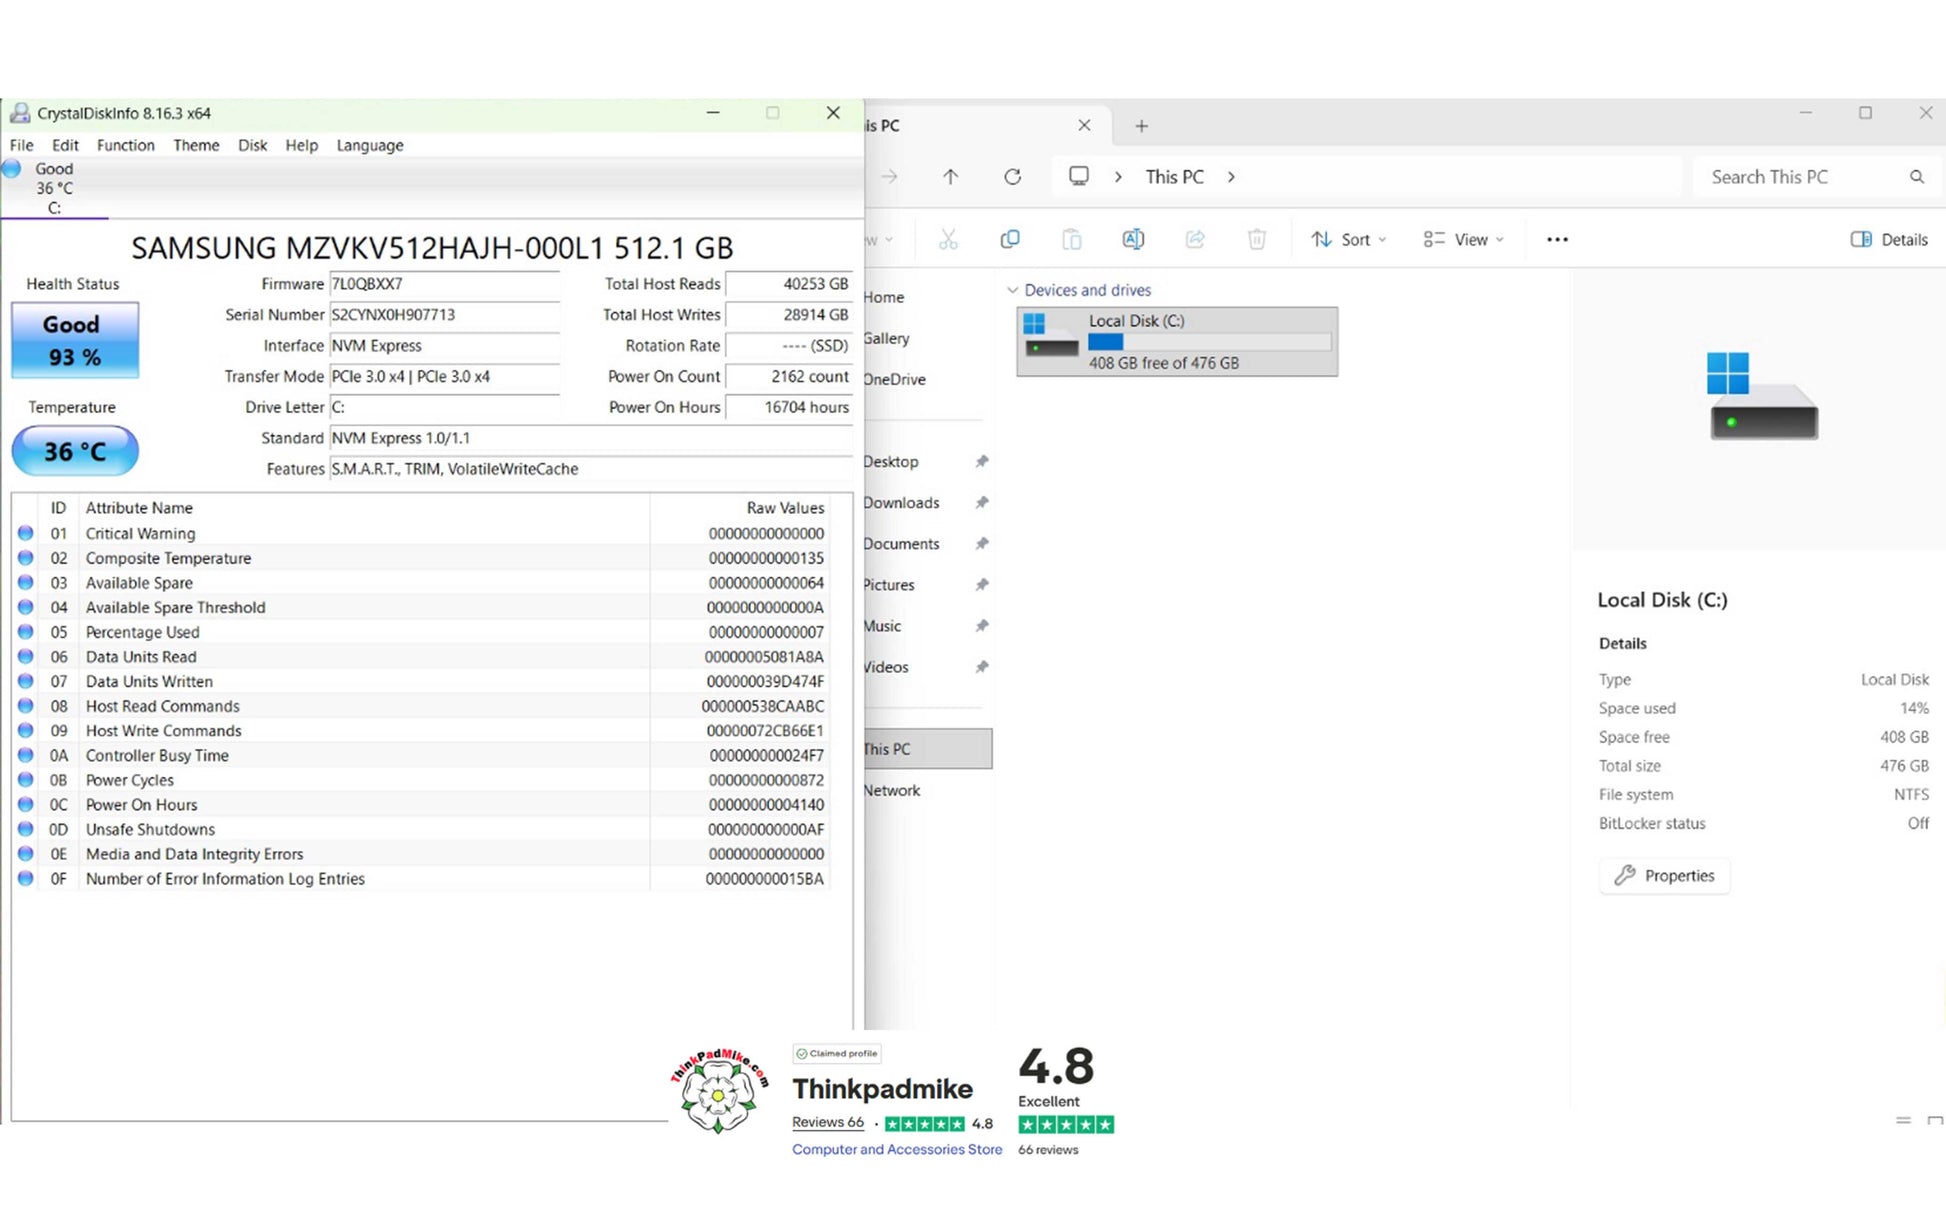Select the Data Units Written row
Screen dimensions: 1946x1223
(422, 682)
